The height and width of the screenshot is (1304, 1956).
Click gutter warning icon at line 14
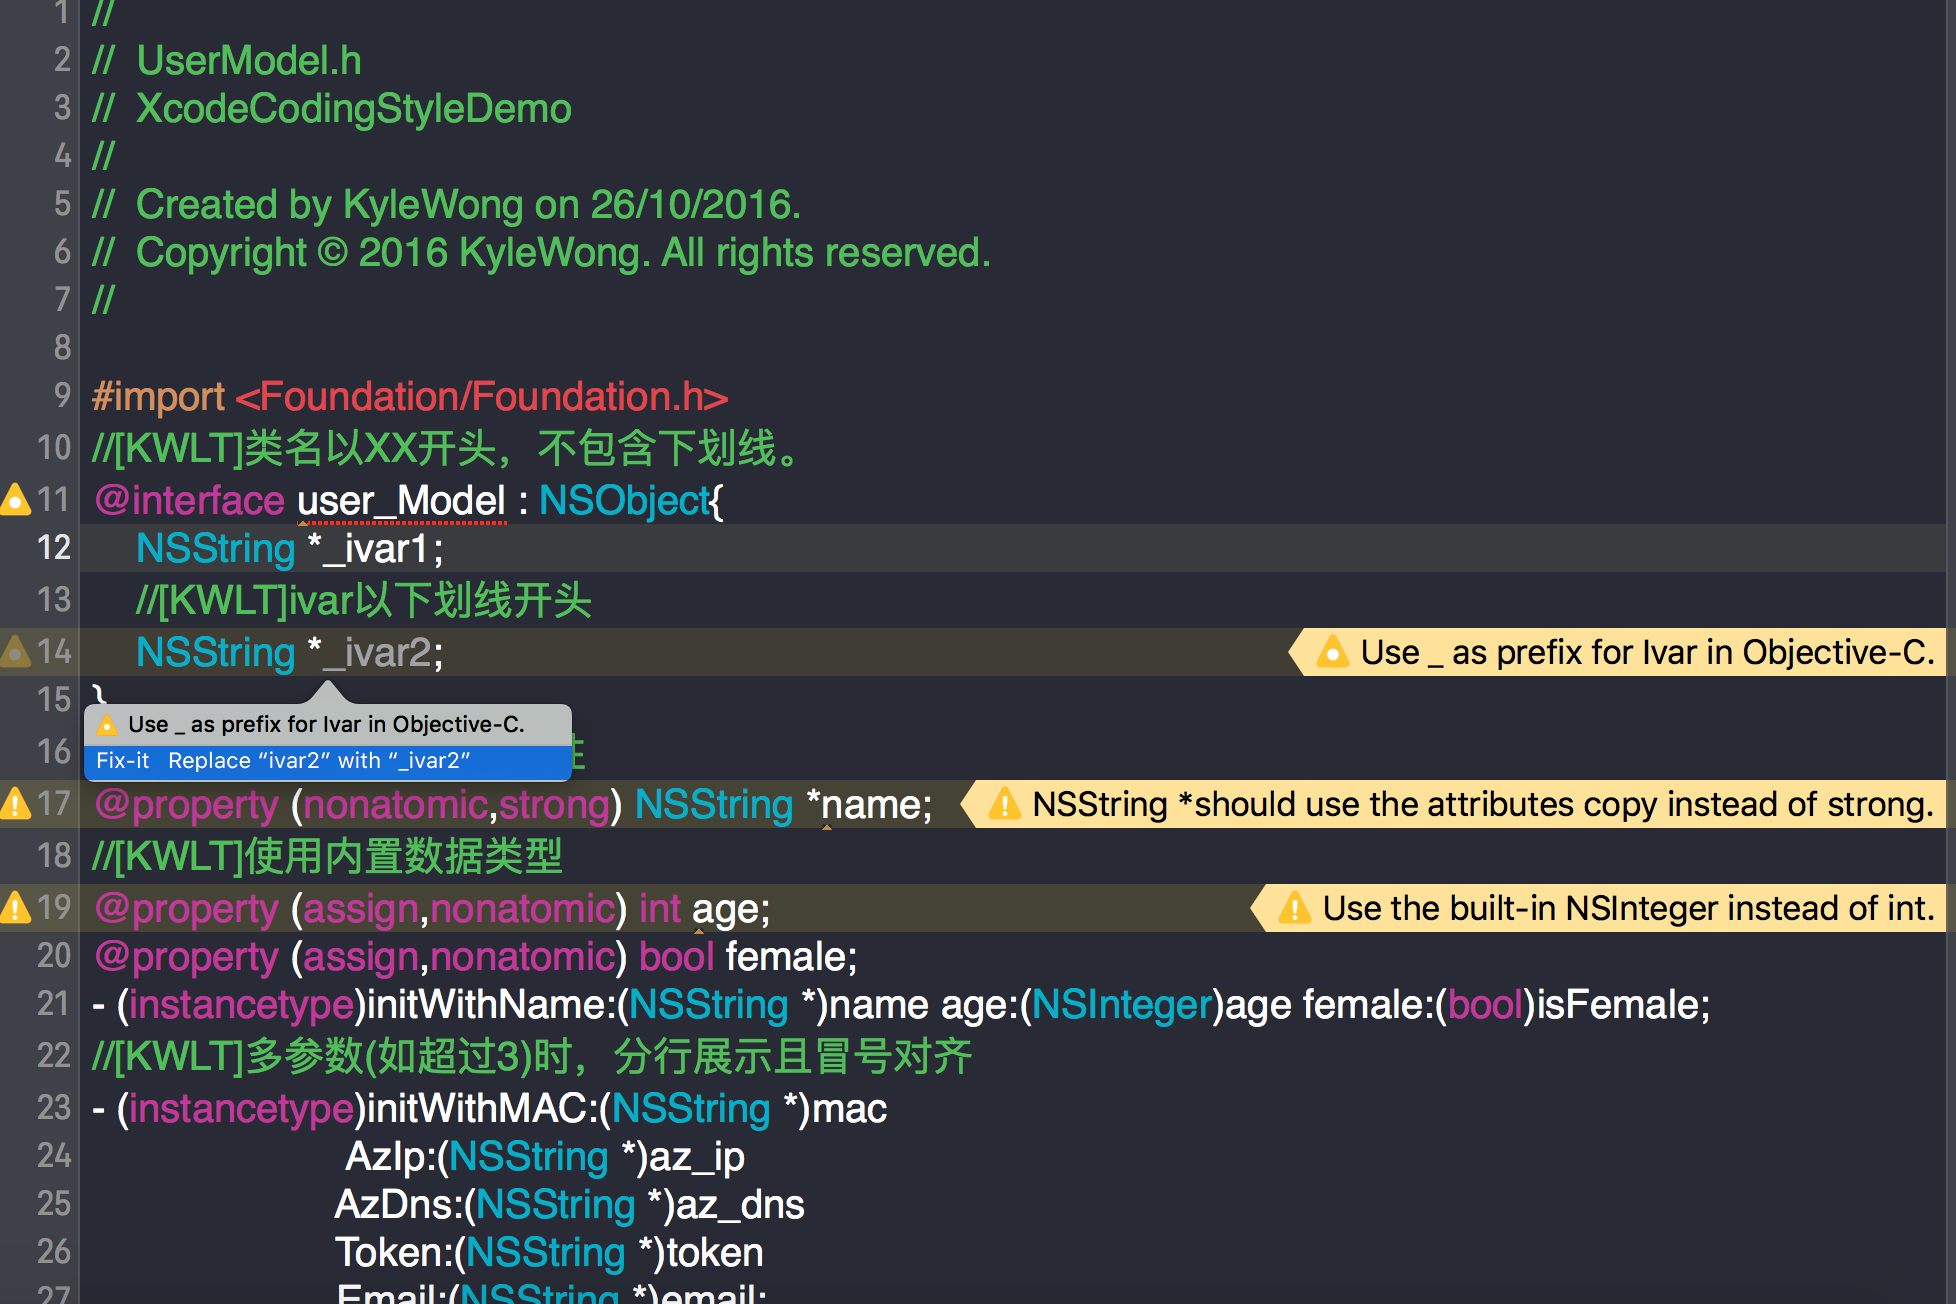point(15,652)
